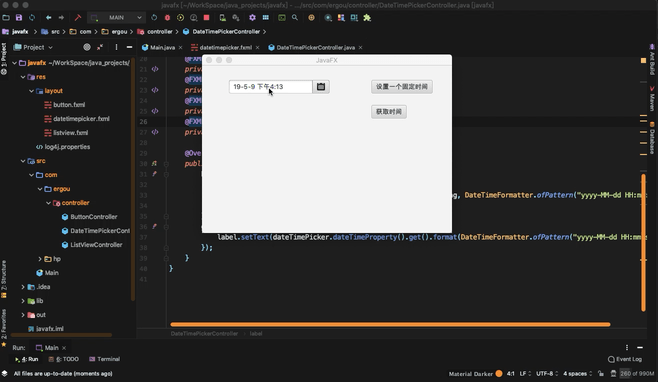Change the UTF-8 file encoding
Image resolution: width=658 pixels, height=382 pixels.
tap(547, 374)
